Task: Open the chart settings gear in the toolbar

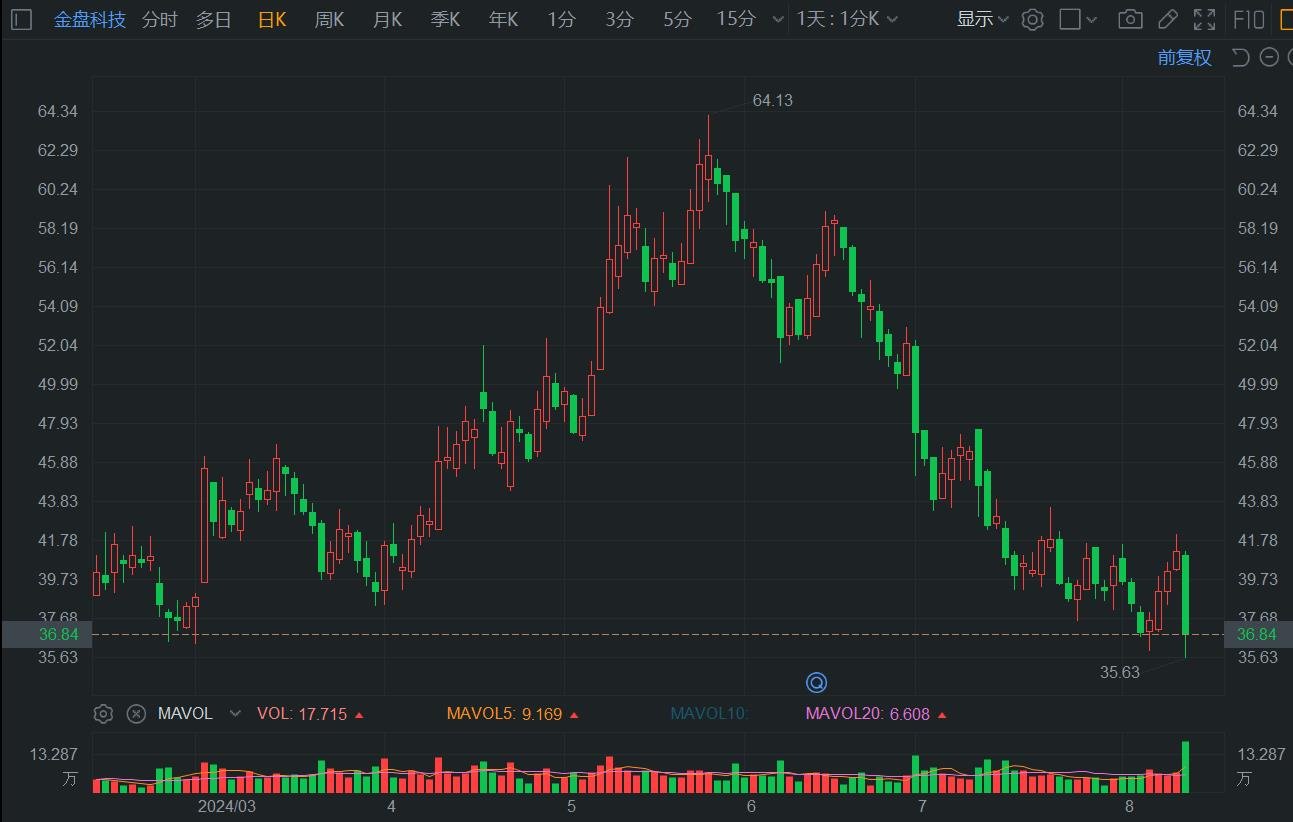Action: 1032,19
